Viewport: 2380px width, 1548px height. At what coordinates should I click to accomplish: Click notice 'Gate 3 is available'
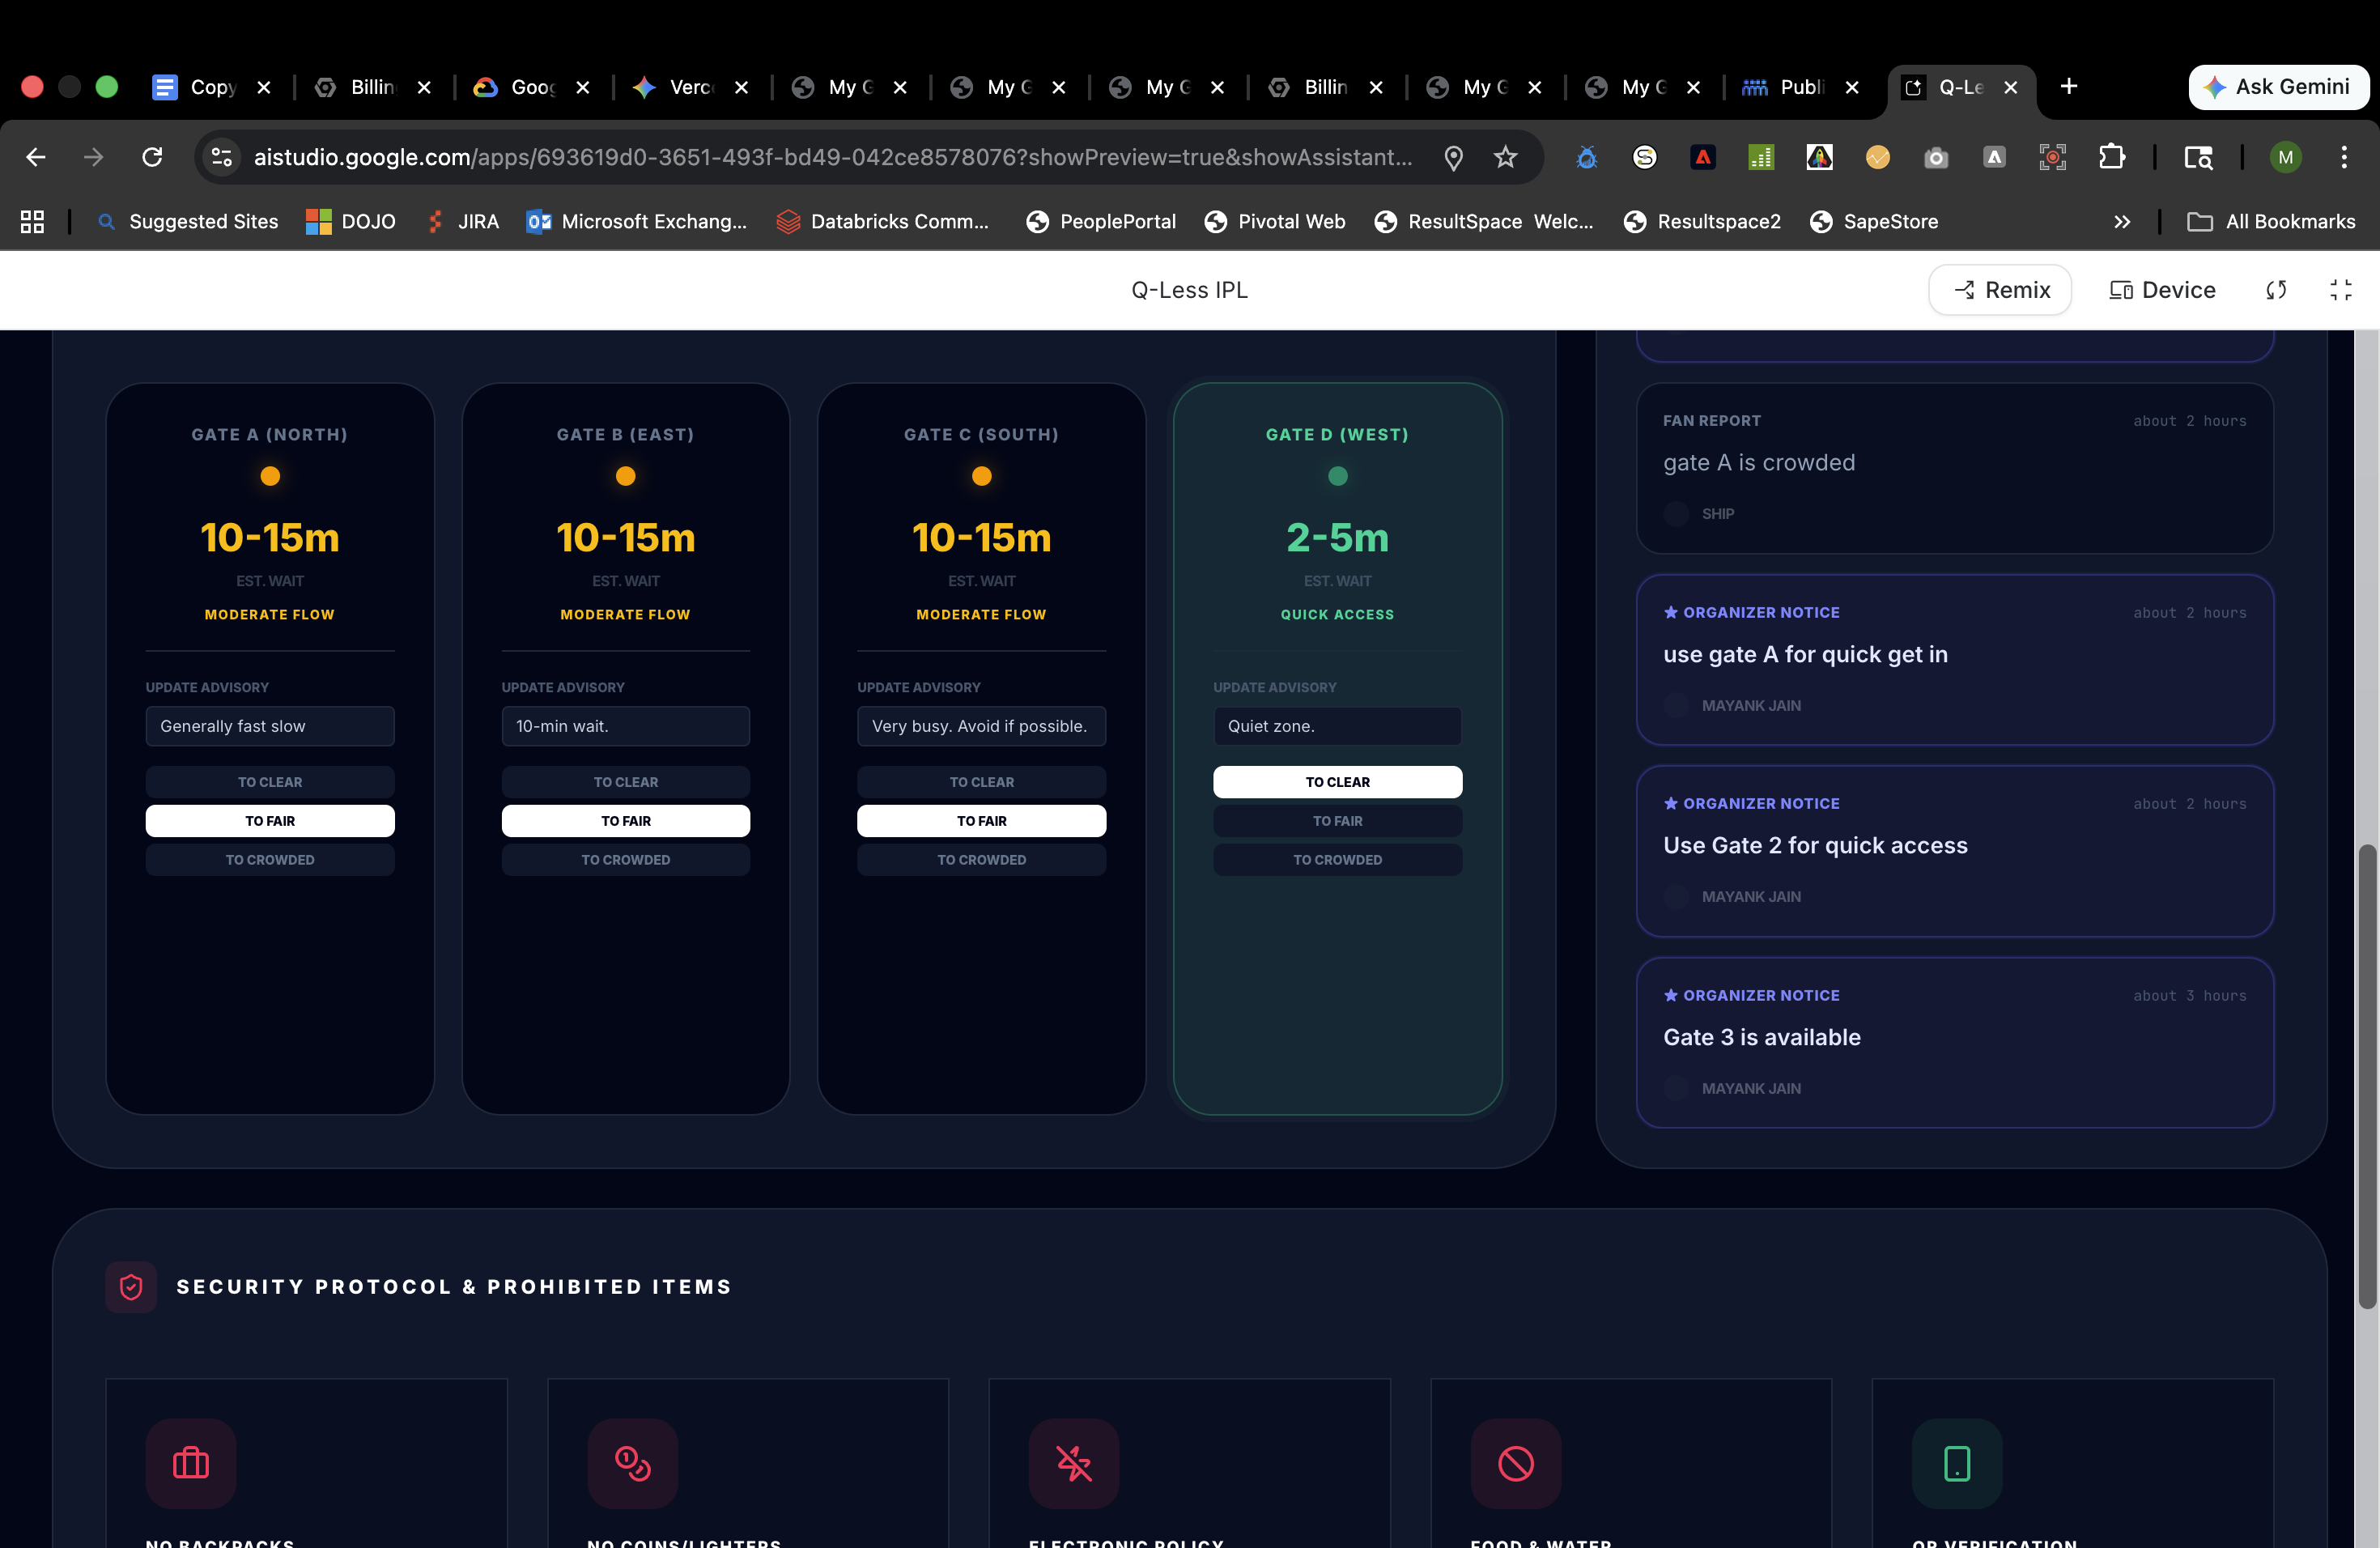click(x=1762, y=1038)
